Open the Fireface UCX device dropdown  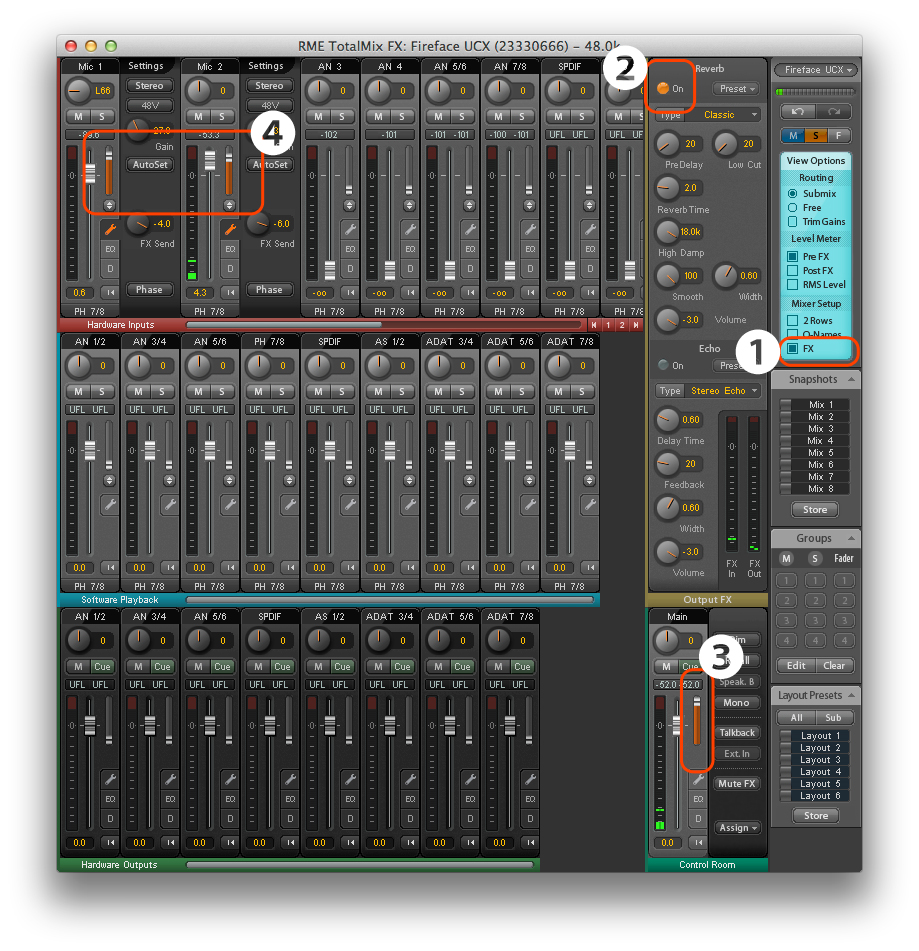817,70
